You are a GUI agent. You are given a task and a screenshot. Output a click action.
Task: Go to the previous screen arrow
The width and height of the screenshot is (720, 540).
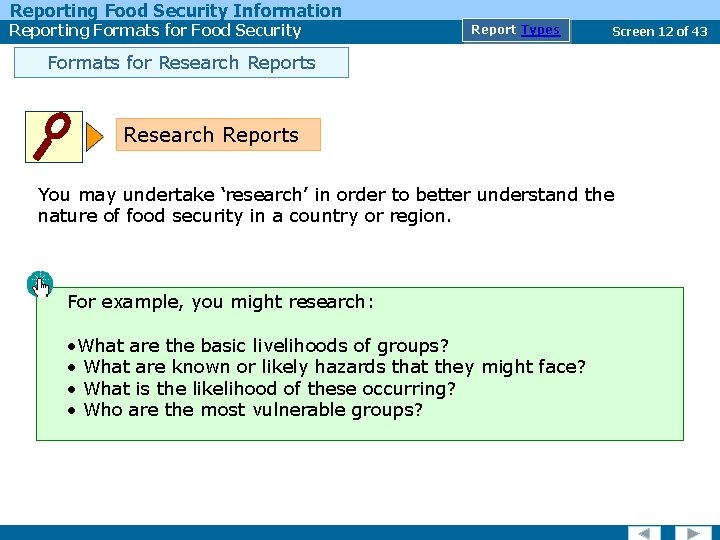[x=644, y=533]
